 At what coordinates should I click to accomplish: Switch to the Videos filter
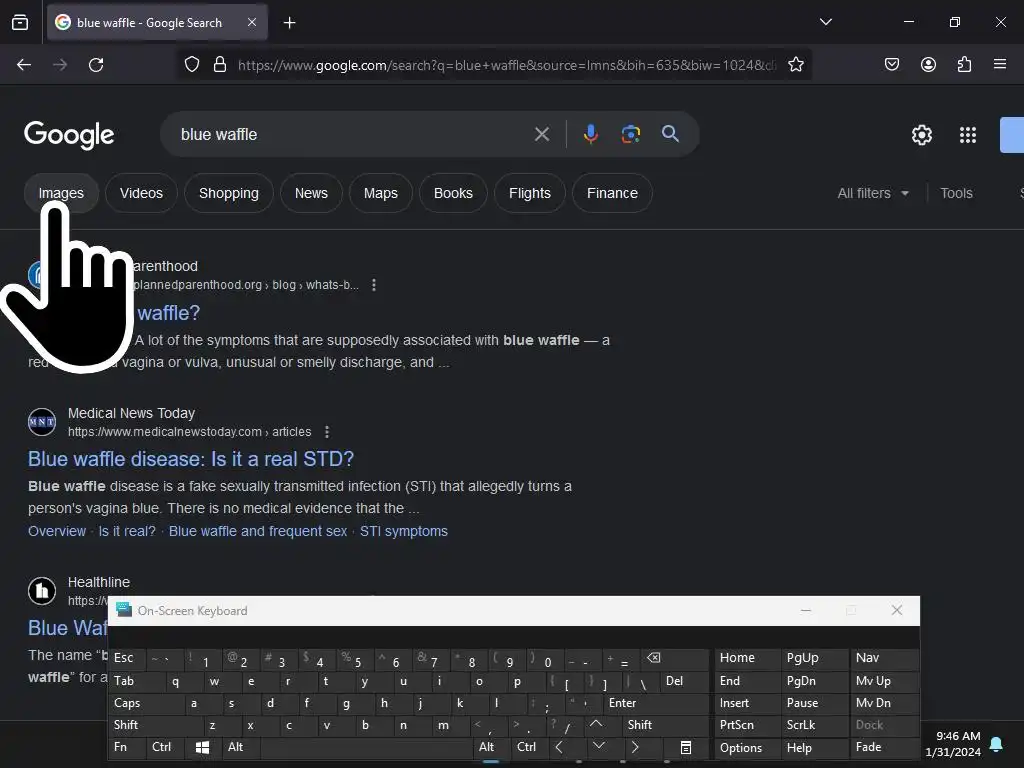pyautogui.click(x=141, y=193)
